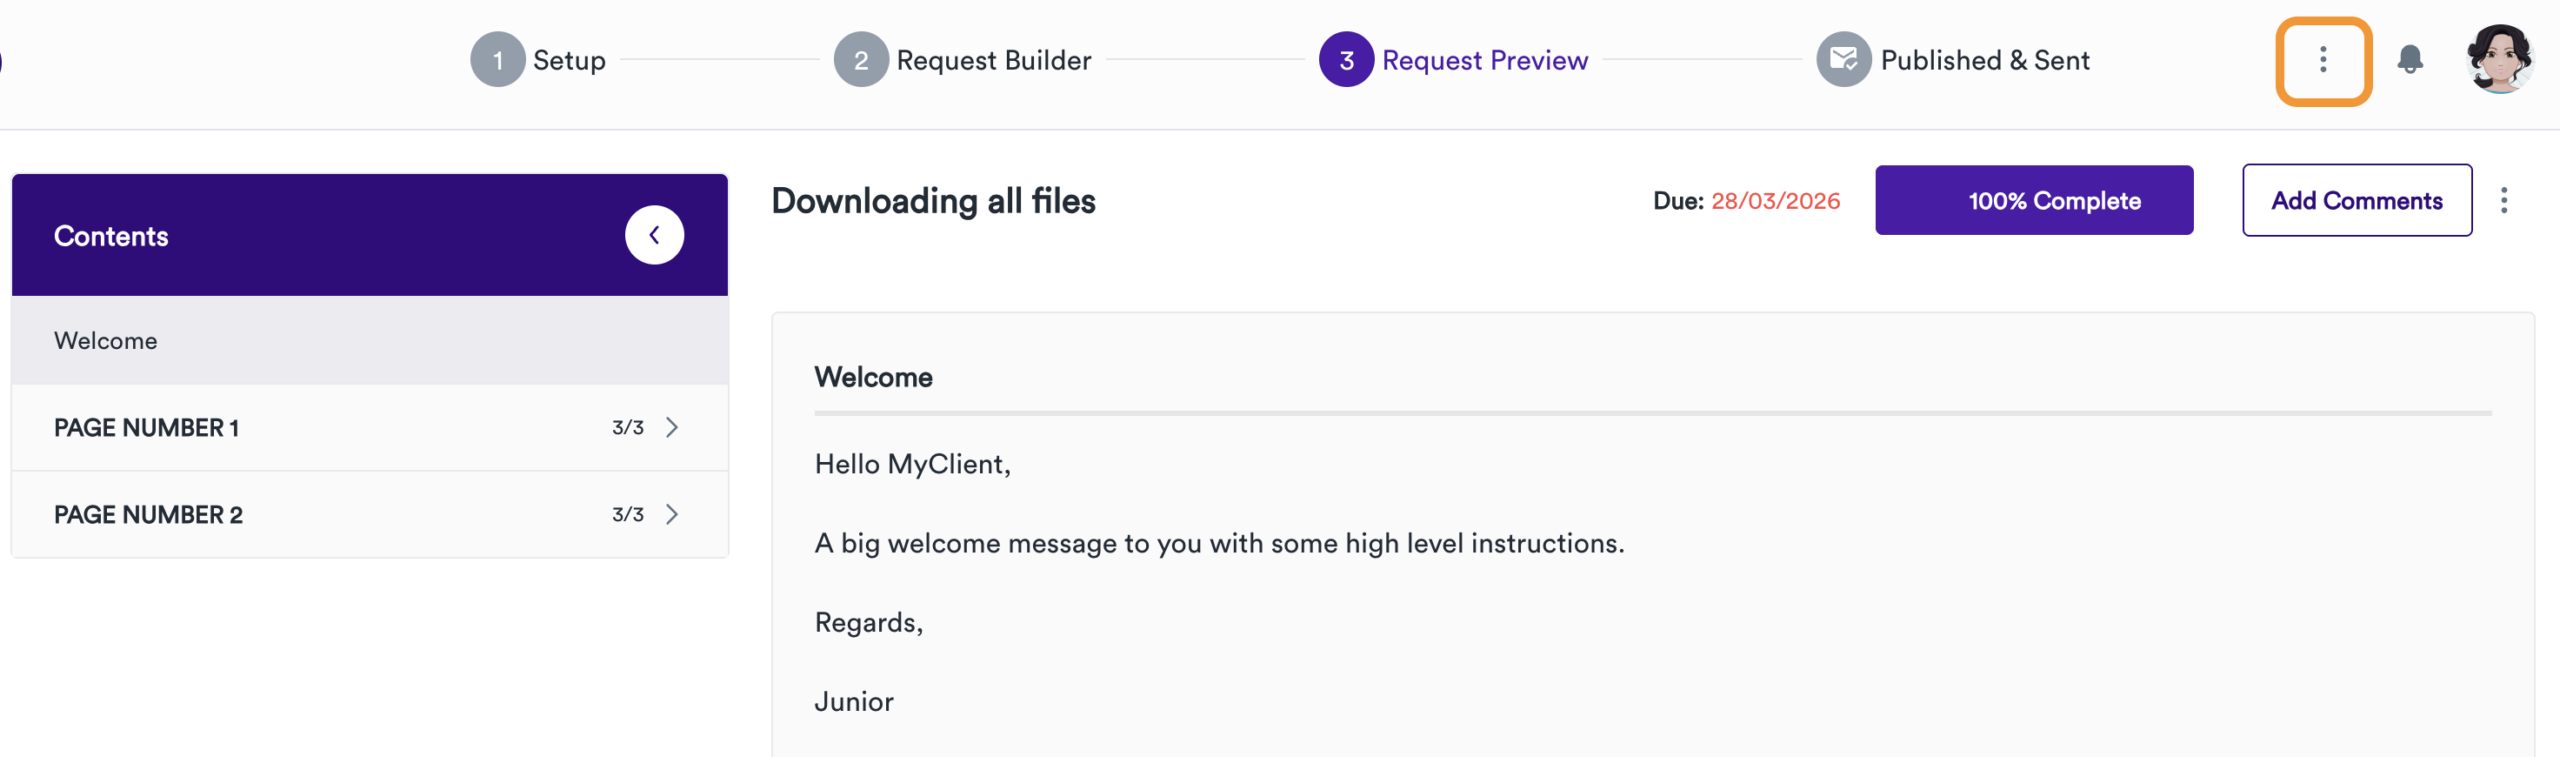Click the Request Preview step number icon
The image size is (2560, 757).
coord(1345,60)
